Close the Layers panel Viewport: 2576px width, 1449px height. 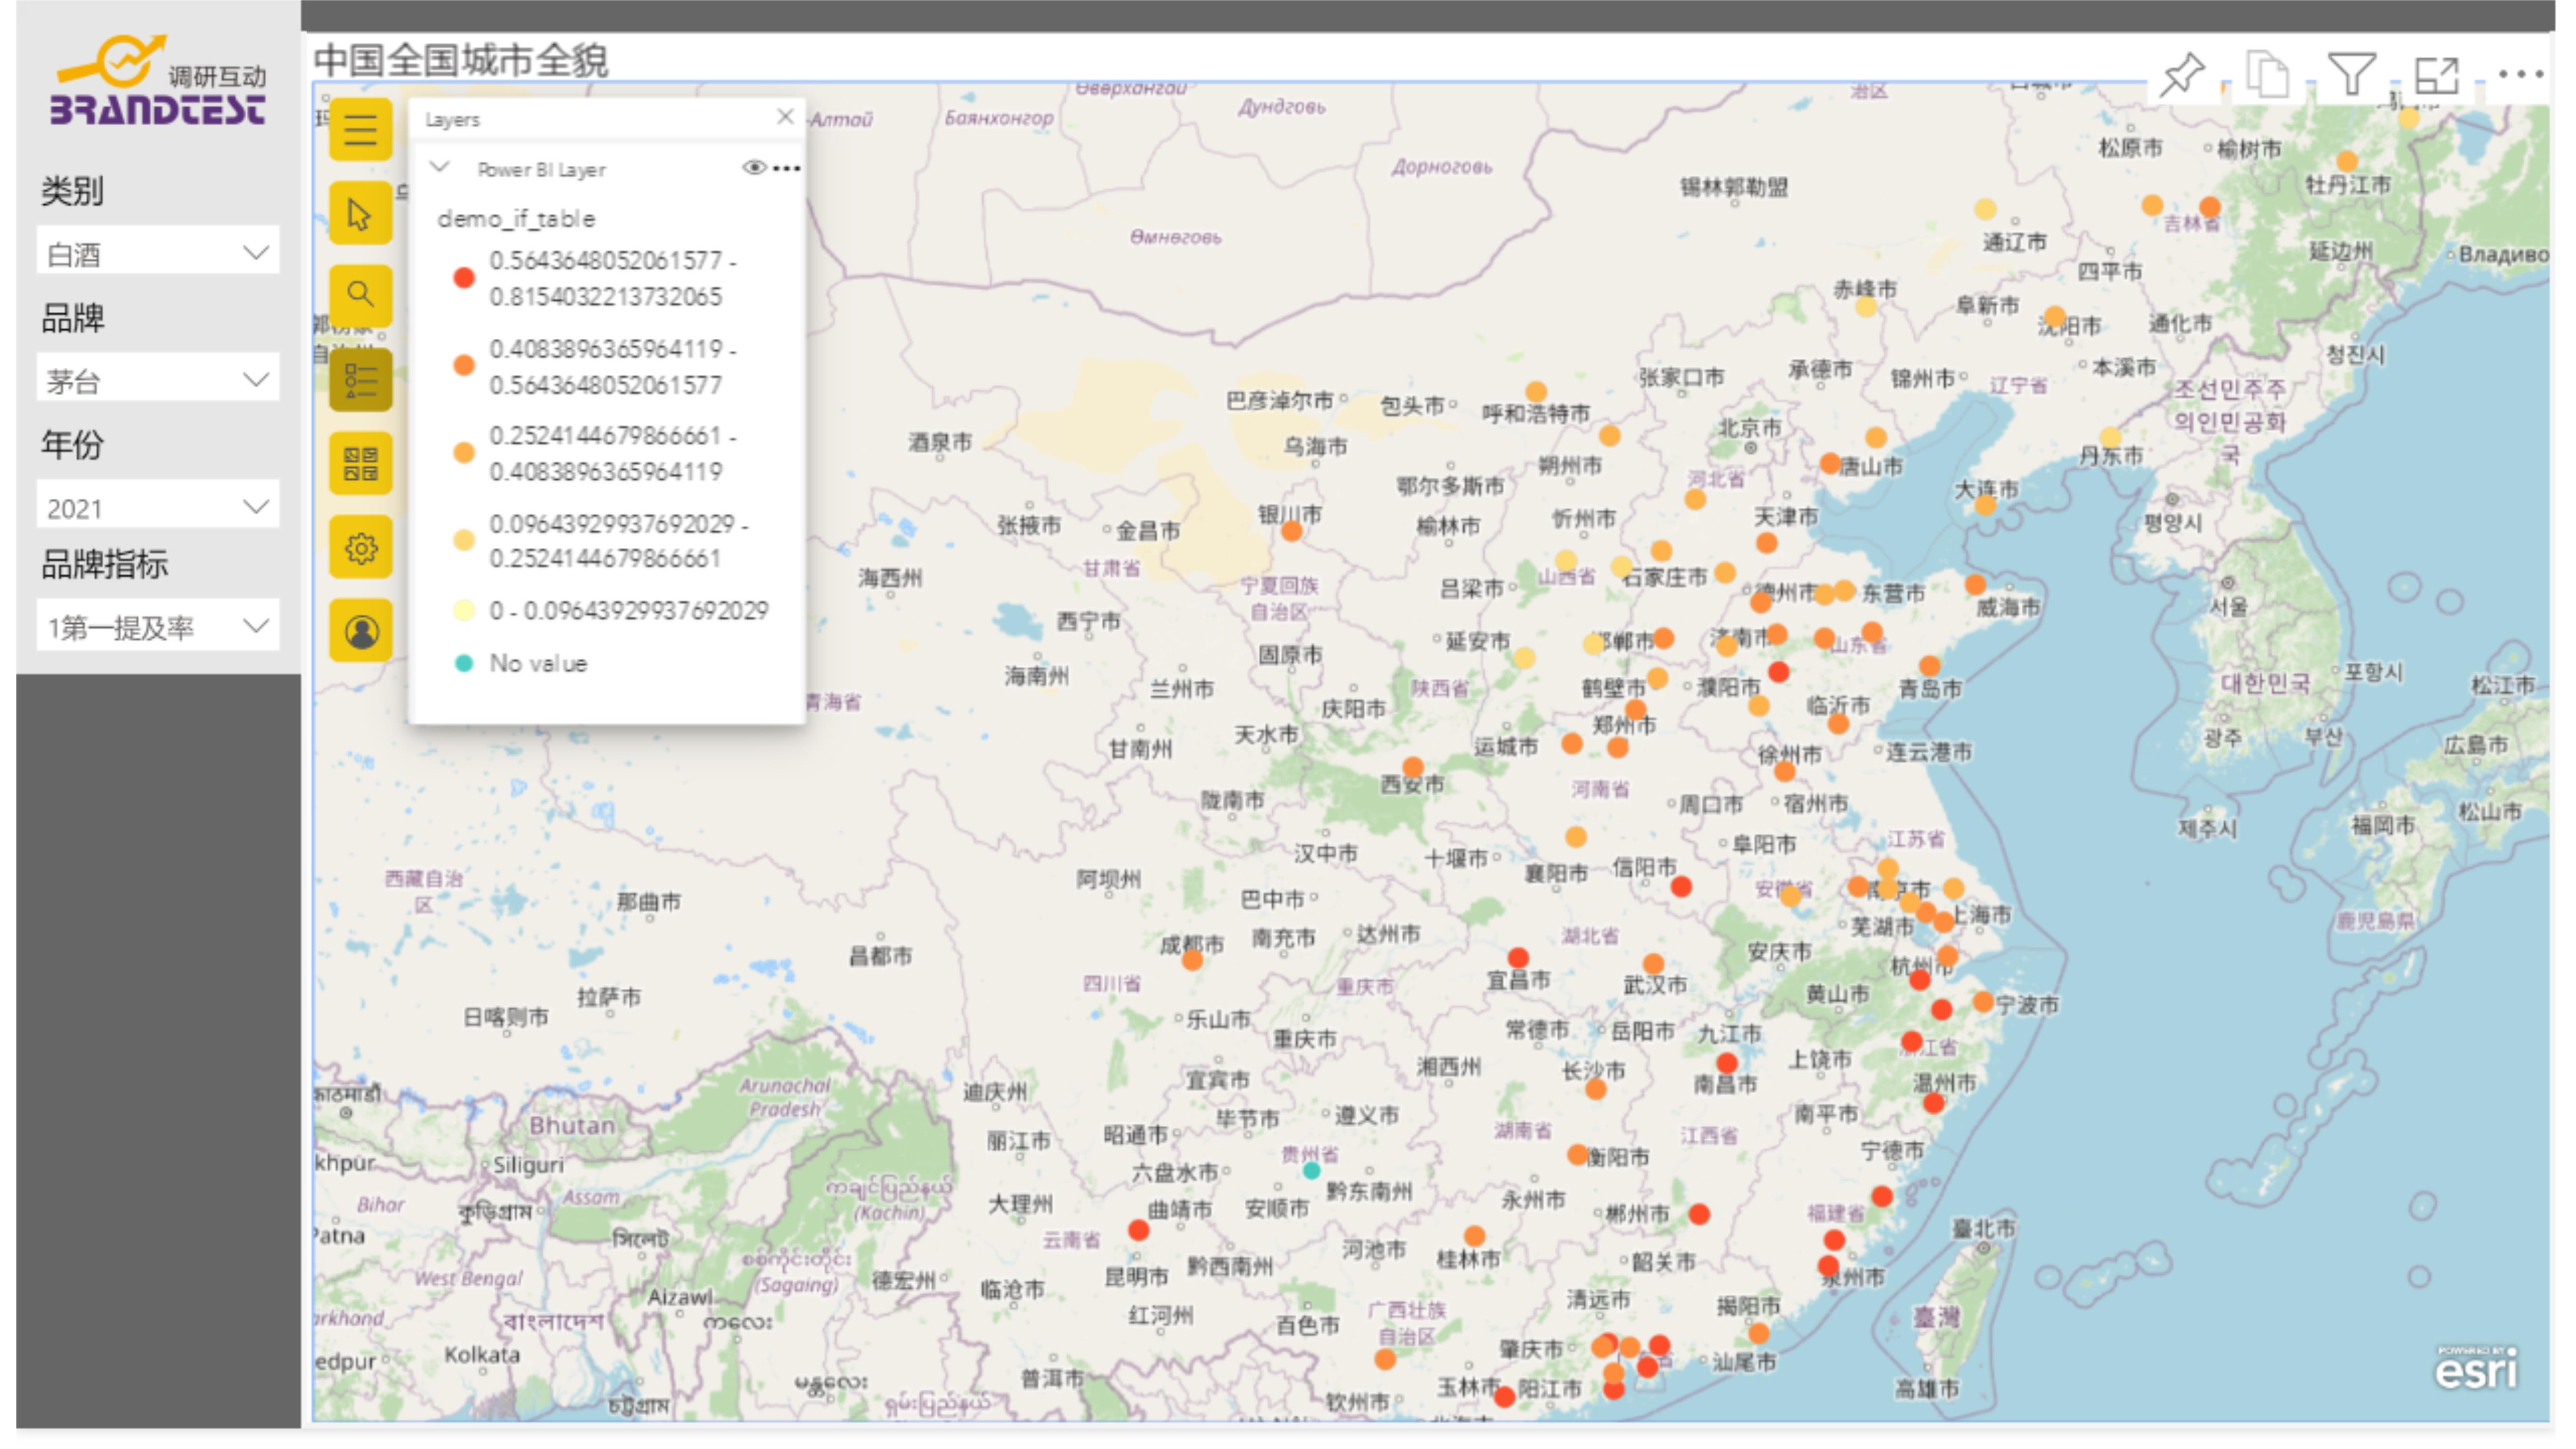pos(785,117)
